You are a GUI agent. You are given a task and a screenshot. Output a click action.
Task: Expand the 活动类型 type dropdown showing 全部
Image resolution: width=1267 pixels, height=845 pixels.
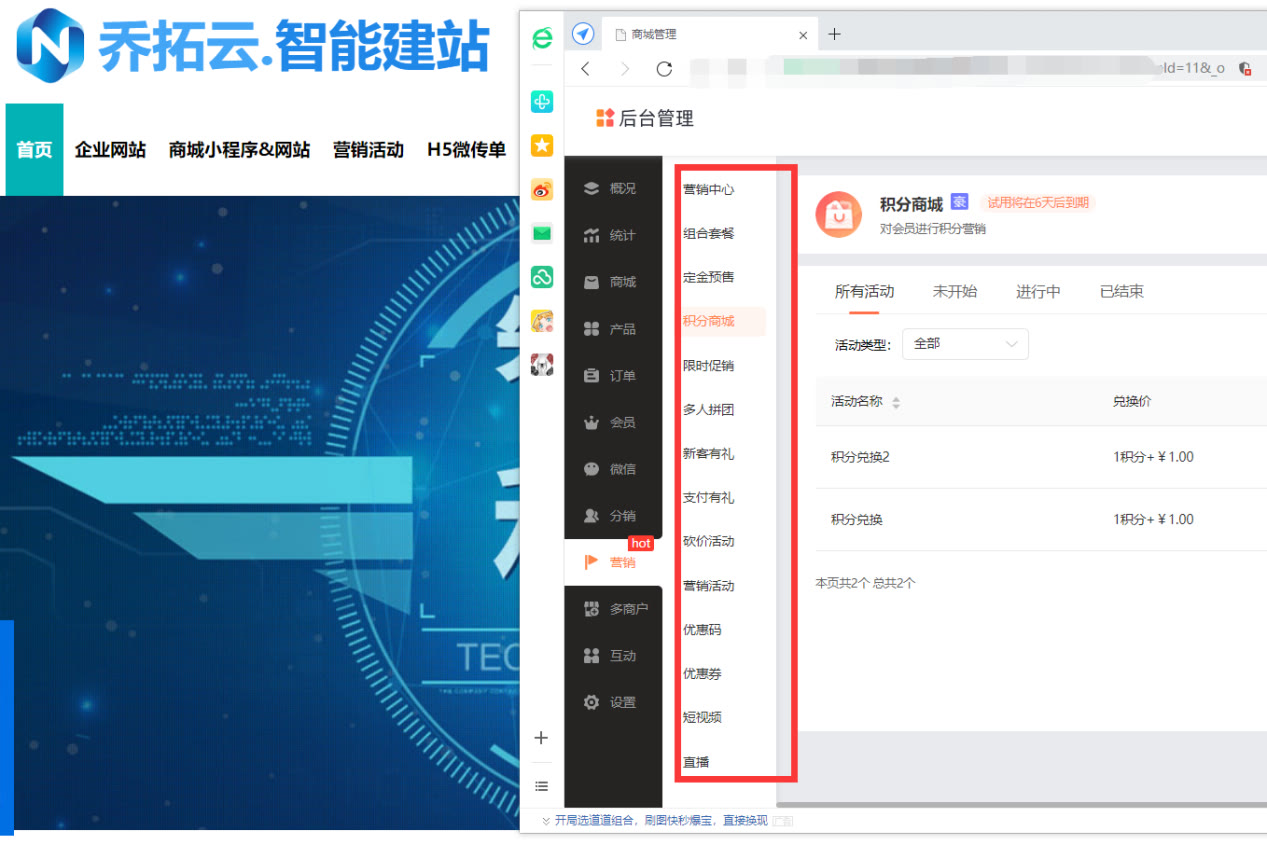(x=963, y=343)
